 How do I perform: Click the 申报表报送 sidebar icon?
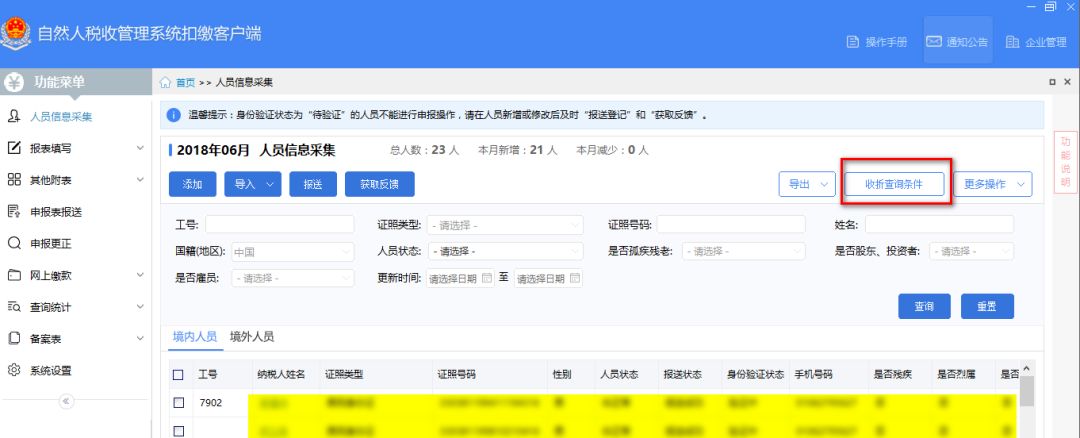pyautogui.click(x=14, y=211)
